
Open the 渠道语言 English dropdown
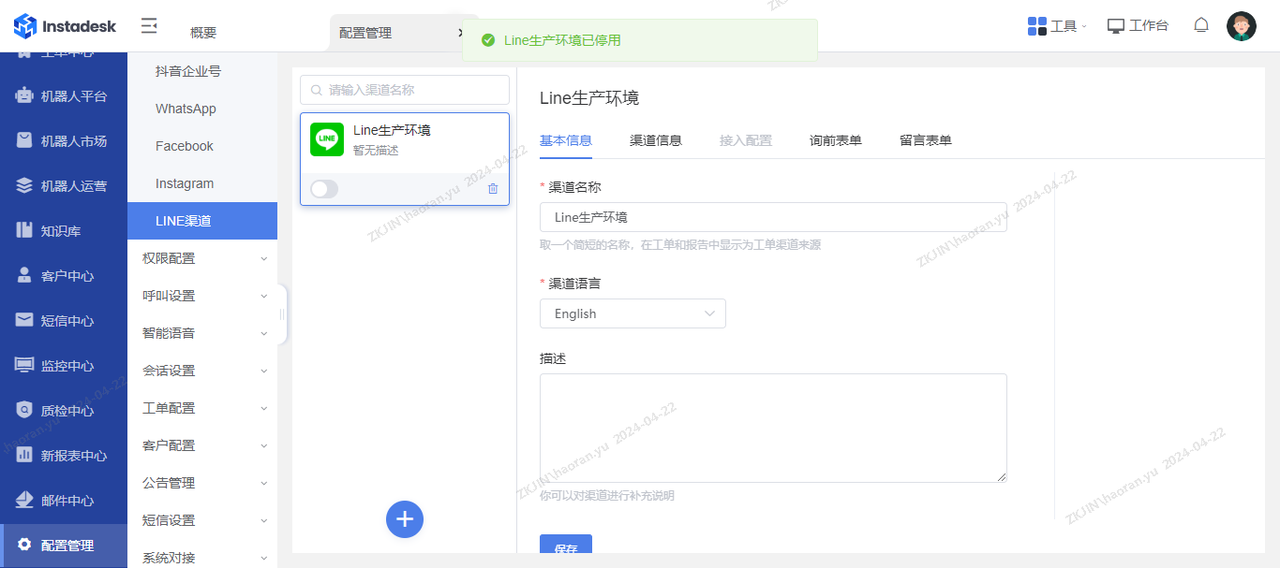(x=632, y=313)
